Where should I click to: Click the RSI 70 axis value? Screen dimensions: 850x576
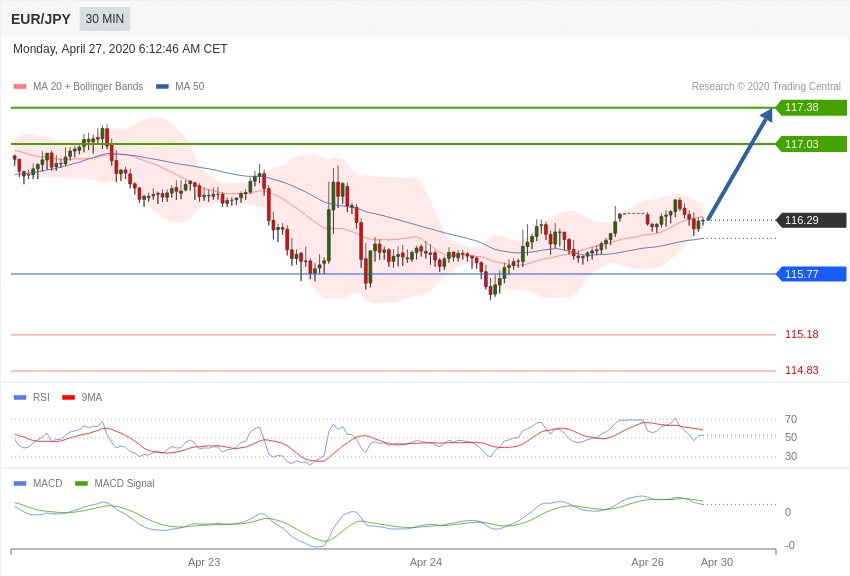tap(791, 419)
